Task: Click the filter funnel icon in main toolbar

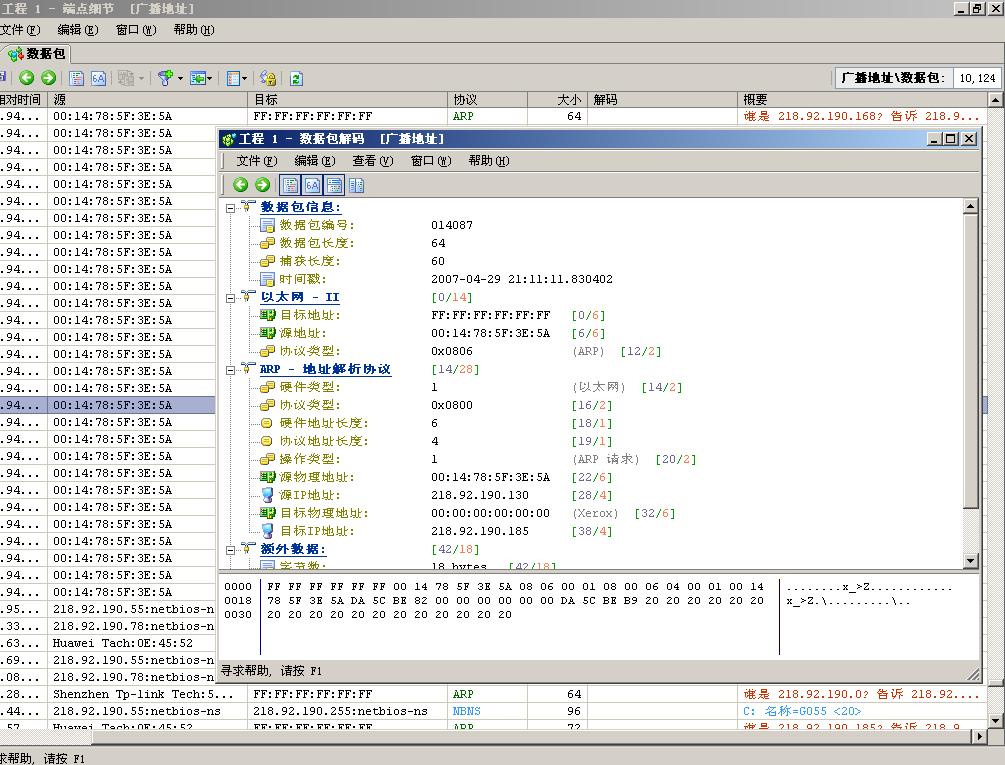Action: click(166, 78)
